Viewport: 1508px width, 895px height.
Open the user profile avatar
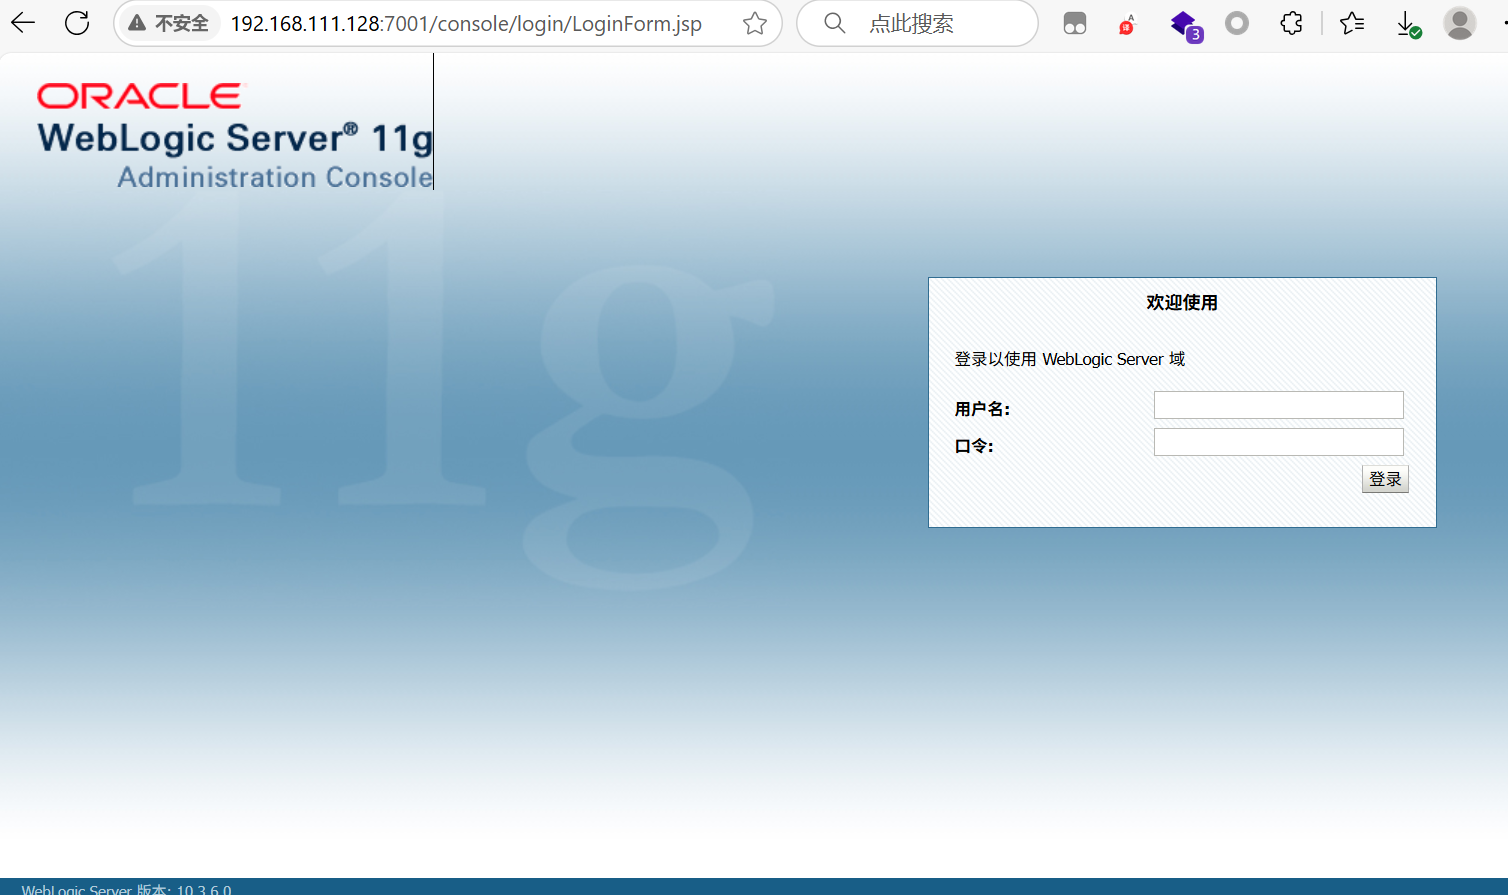pos(1460,23)
